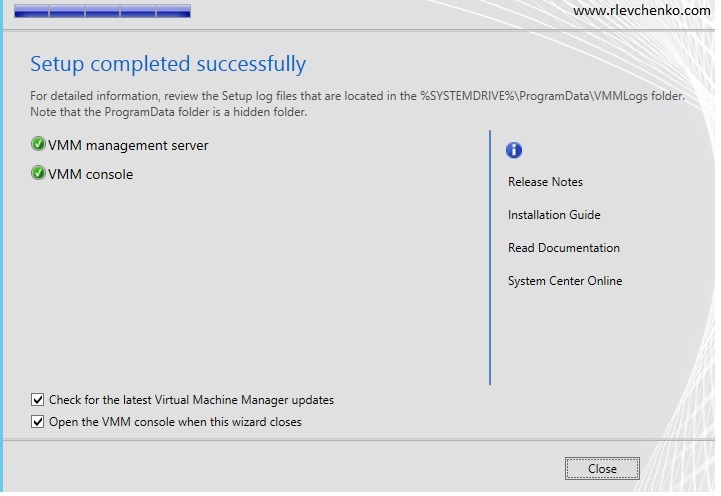Click the ProgramData hidden folder note
721x496 pixels.
pyautogui.click(x=168, y=112)
